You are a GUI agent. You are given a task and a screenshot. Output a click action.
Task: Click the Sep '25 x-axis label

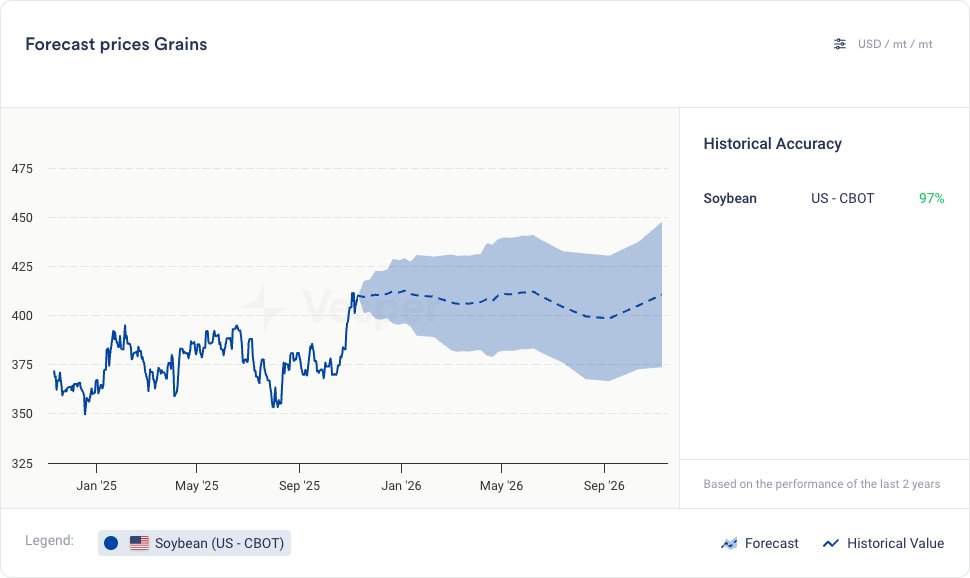tap(299, 486)
